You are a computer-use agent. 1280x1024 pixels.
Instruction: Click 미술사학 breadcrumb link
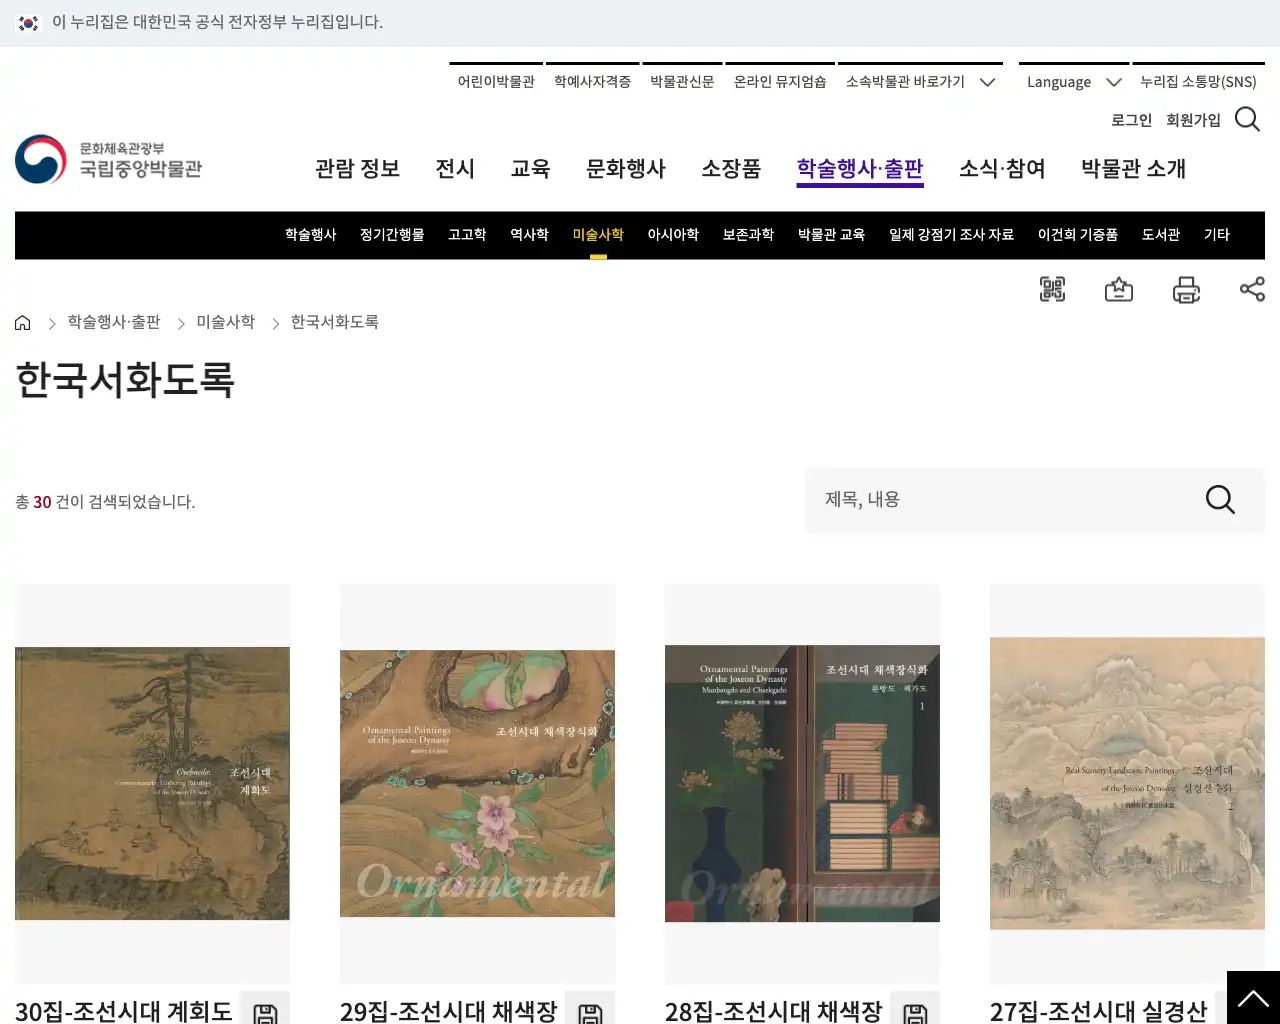coord(226,322)
